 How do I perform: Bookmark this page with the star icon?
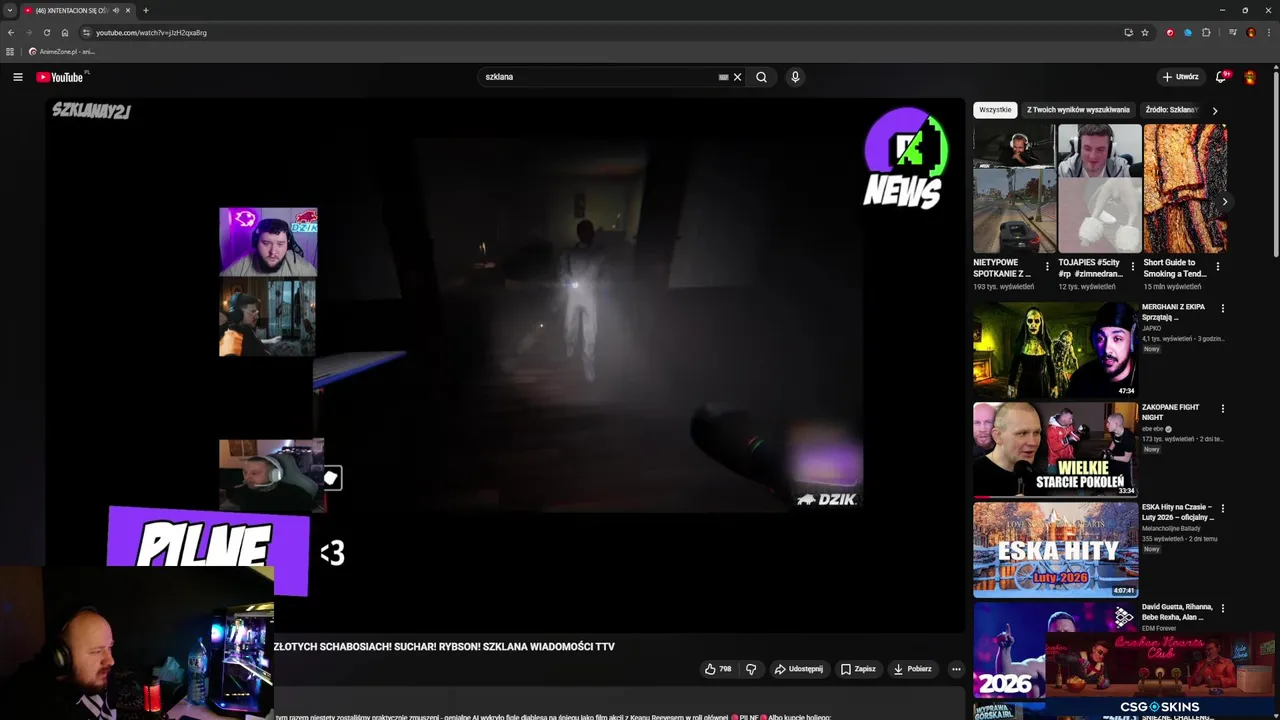[x=1145, y=32]
